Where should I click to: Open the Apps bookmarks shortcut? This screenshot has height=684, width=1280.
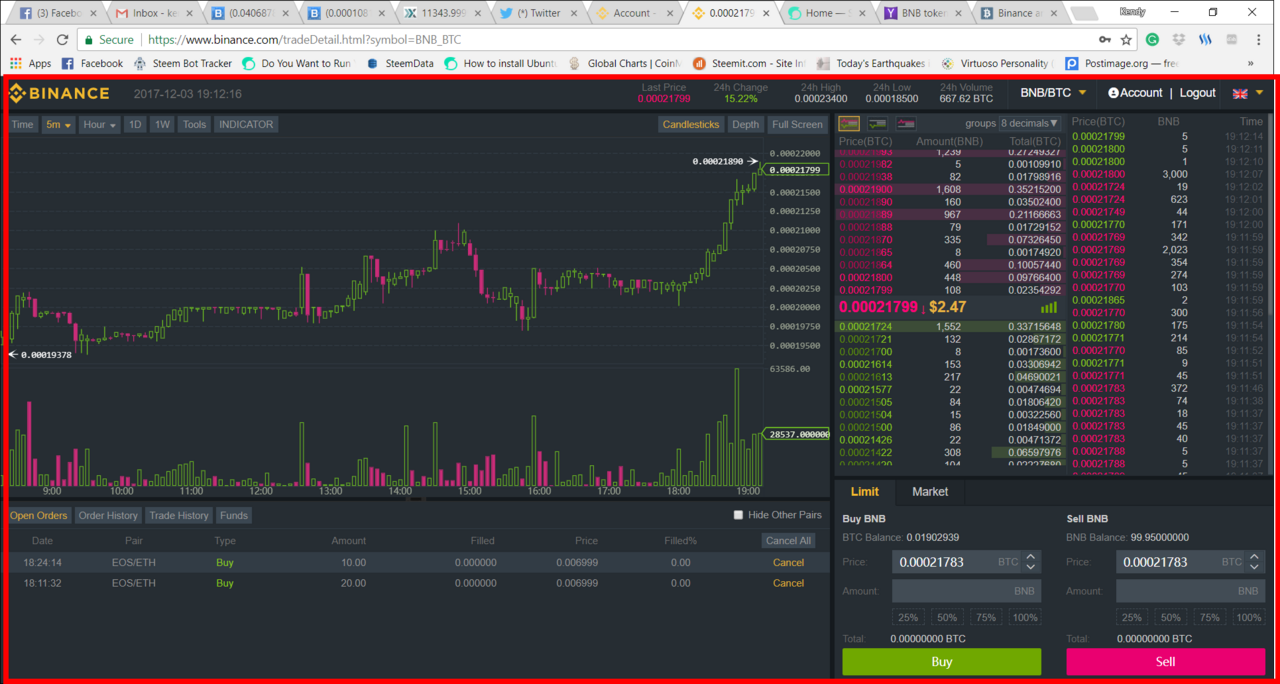point(30,63)
